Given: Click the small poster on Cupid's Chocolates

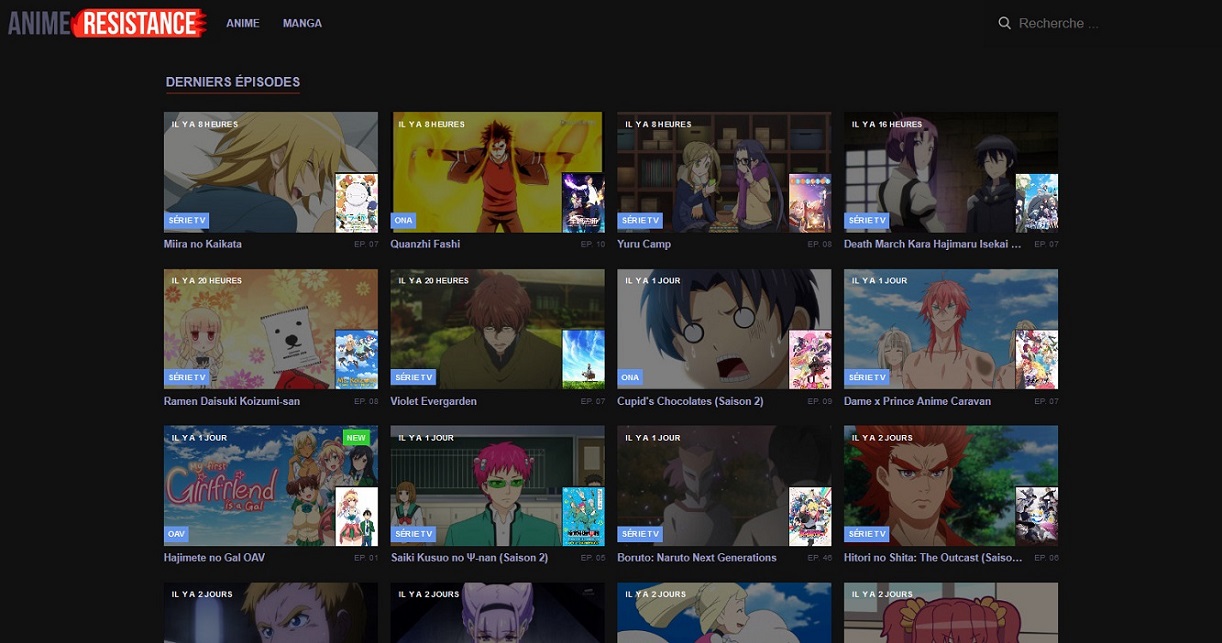Looking at the screenshot, I should pos(810,360).
